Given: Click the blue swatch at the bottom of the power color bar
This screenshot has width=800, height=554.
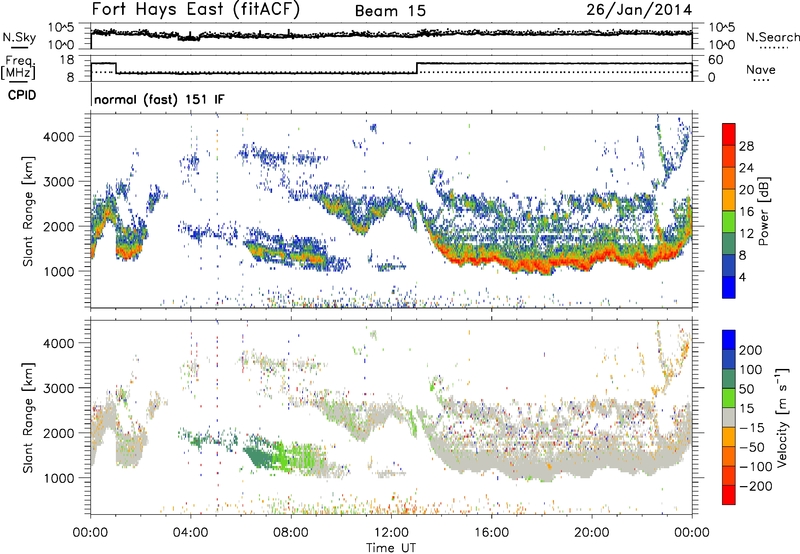Looking at the screenshot, I should coord(729,287).
